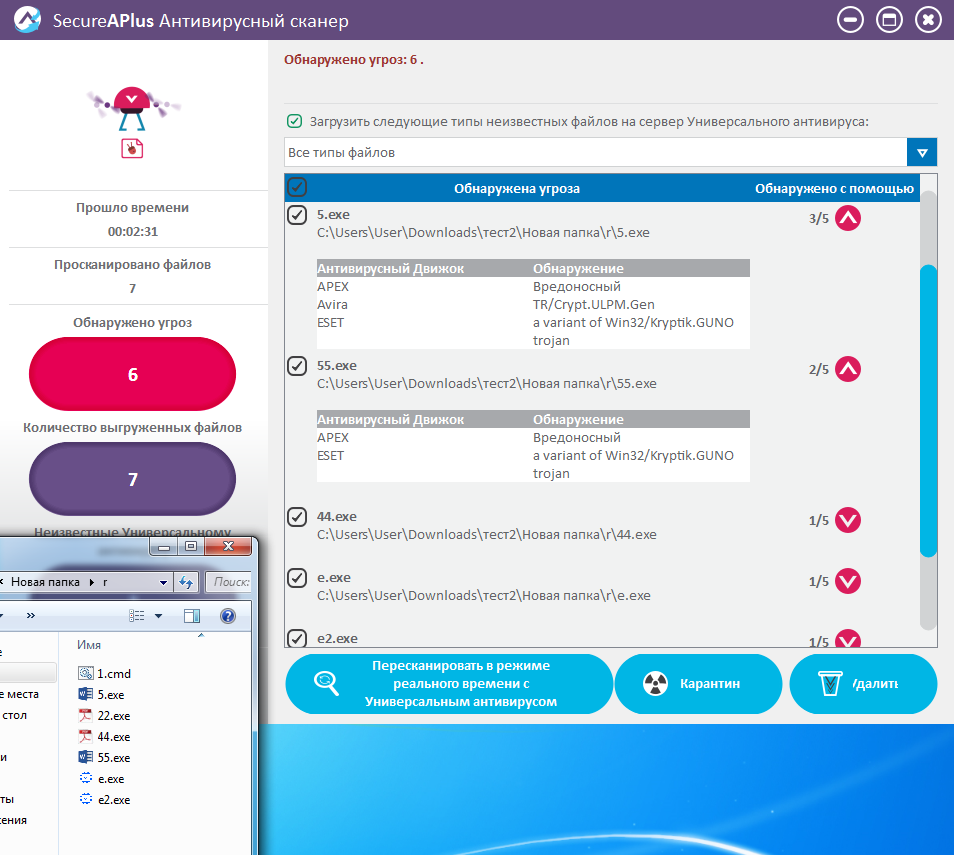The height and width of the screenshot is (855, 954).
Task: Click the Удалить delete button
Action: (863, 683)
